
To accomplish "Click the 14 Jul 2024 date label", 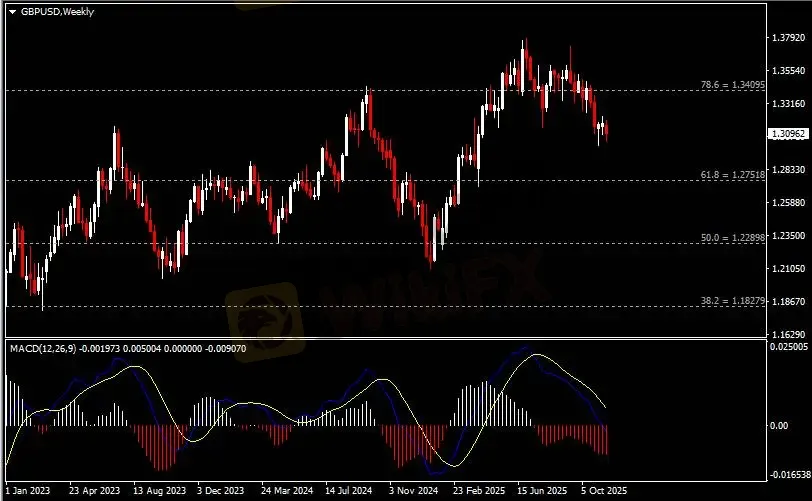I will (x=349, y=490).
